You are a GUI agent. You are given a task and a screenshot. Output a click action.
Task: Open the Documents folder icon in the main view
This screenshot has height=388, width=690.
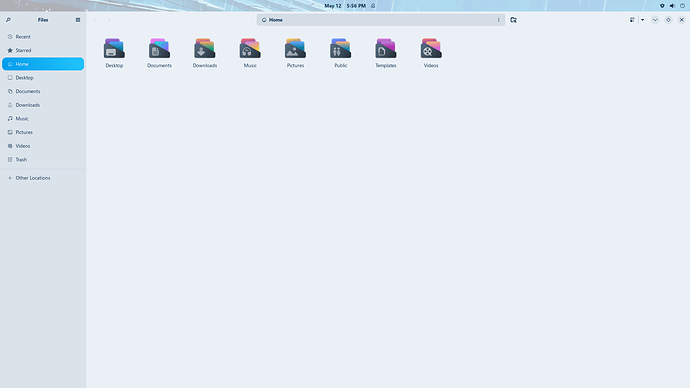(159, 48)
